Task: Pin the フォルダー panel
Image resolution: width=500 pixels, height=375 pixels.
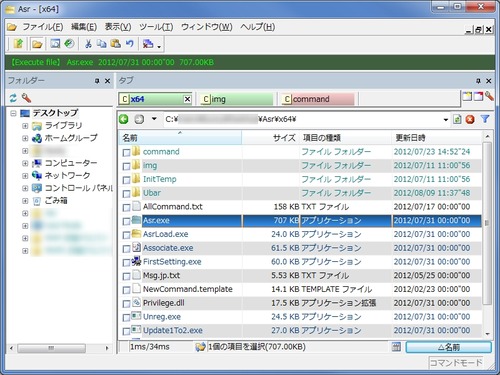Action: coord(97,81)
